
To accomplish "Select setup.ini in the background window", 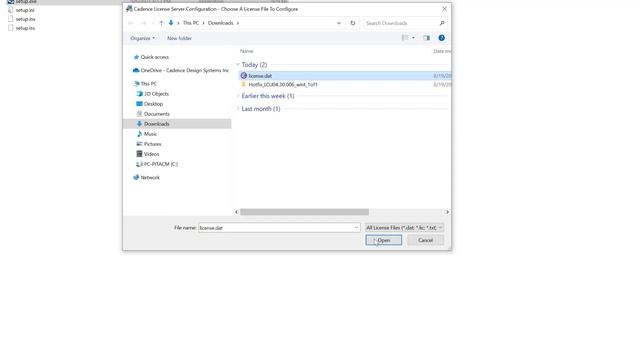I will (x=25, y=10).
